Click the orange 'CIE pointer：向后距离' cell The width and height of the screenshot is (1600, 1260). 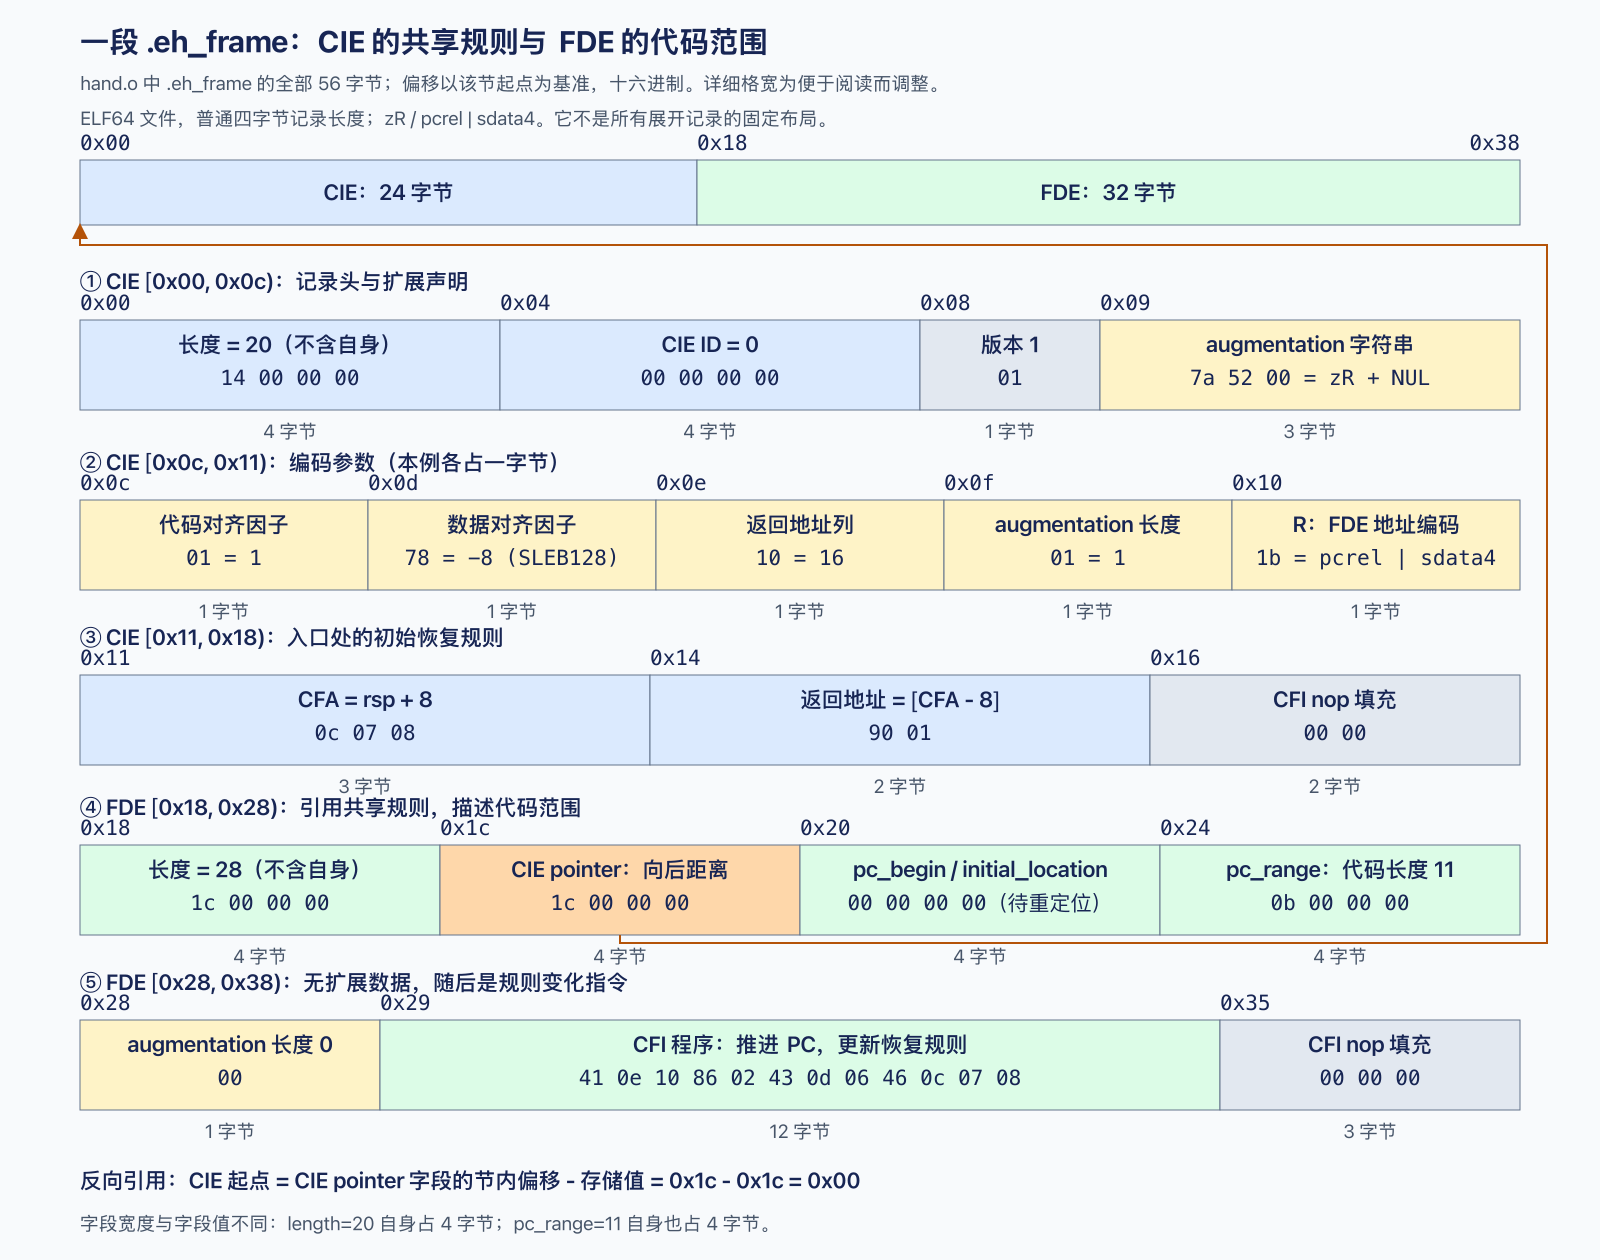620,890
